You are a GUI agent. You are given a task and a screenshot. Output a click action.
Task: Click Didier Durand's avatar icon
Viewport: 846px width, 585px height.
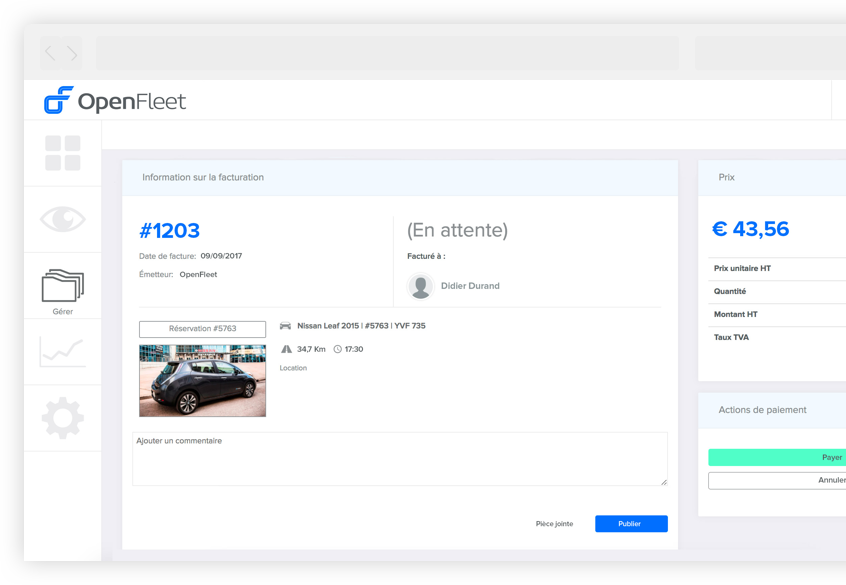420,285
